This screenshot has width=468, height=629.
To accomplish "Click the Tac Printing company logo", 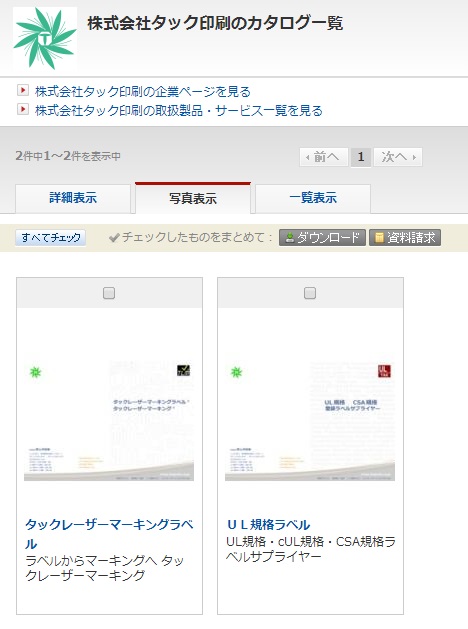I will click(x=45, y=39).
